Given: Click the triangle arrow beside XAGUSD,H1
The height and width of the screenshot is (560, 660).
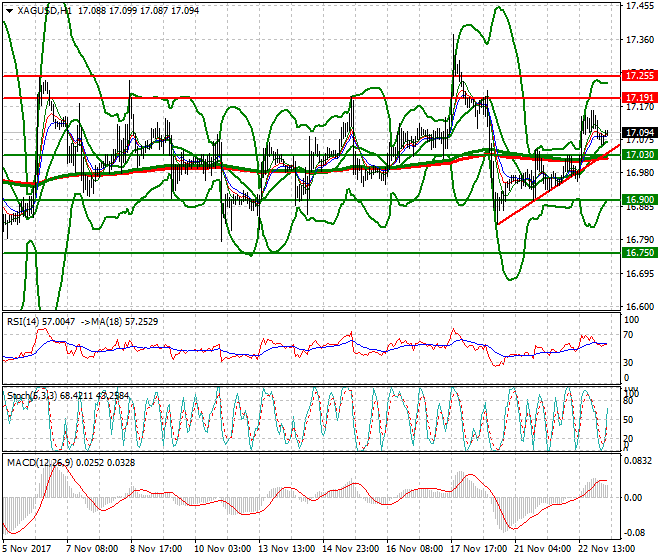Looking at the screenshot, I should click(x=9, y=10).
